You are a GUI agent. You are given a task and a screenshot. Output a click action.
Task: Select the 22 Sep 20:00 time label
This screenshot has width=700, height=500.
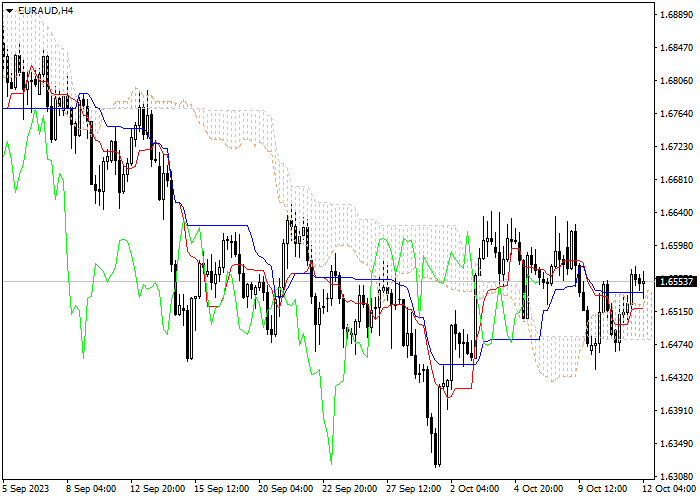[x=350, y=489]
